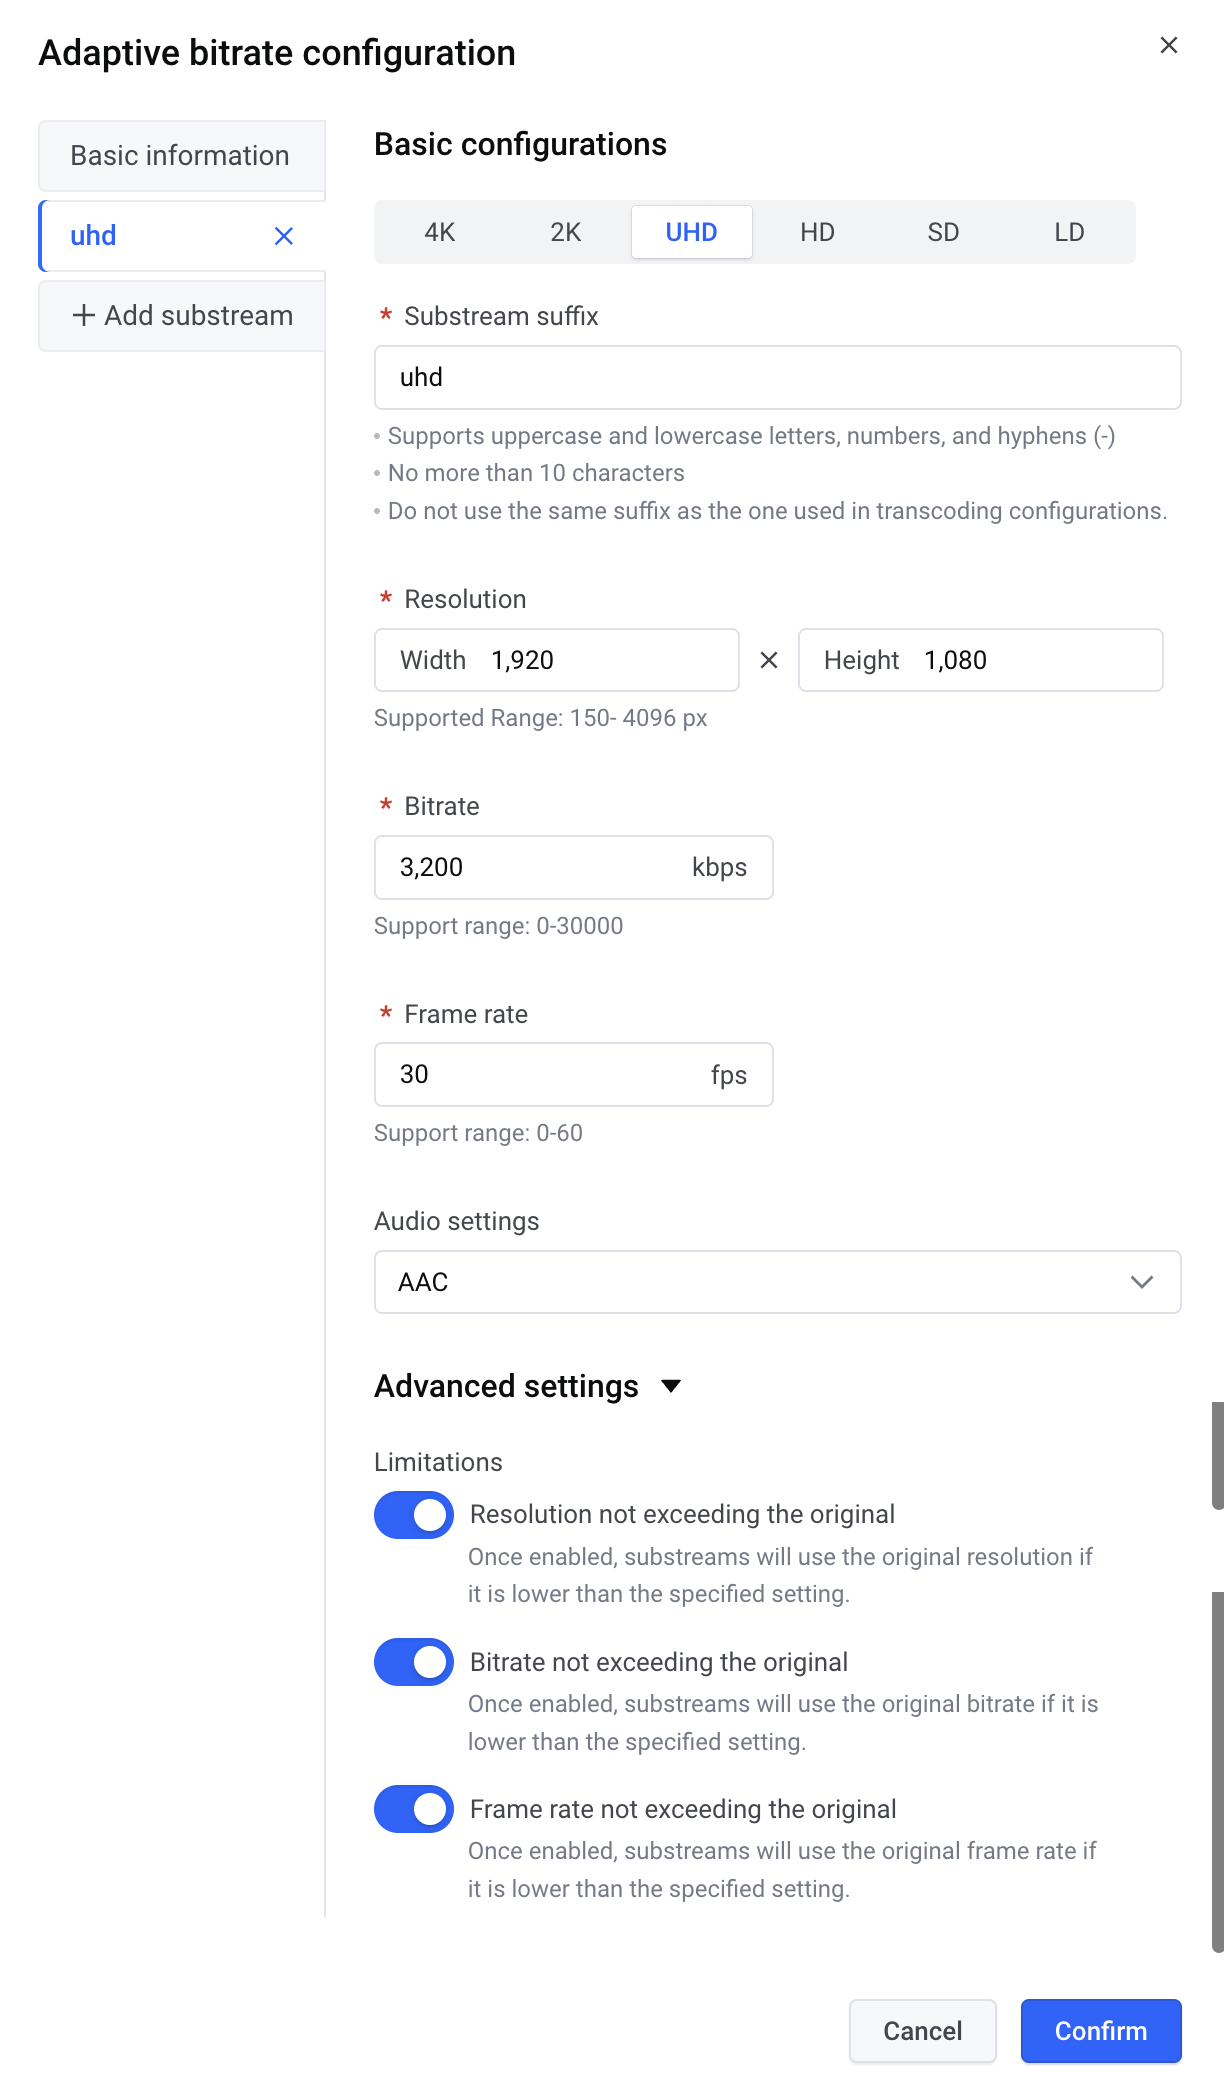Select the 4K preset tab

point(440,232)
